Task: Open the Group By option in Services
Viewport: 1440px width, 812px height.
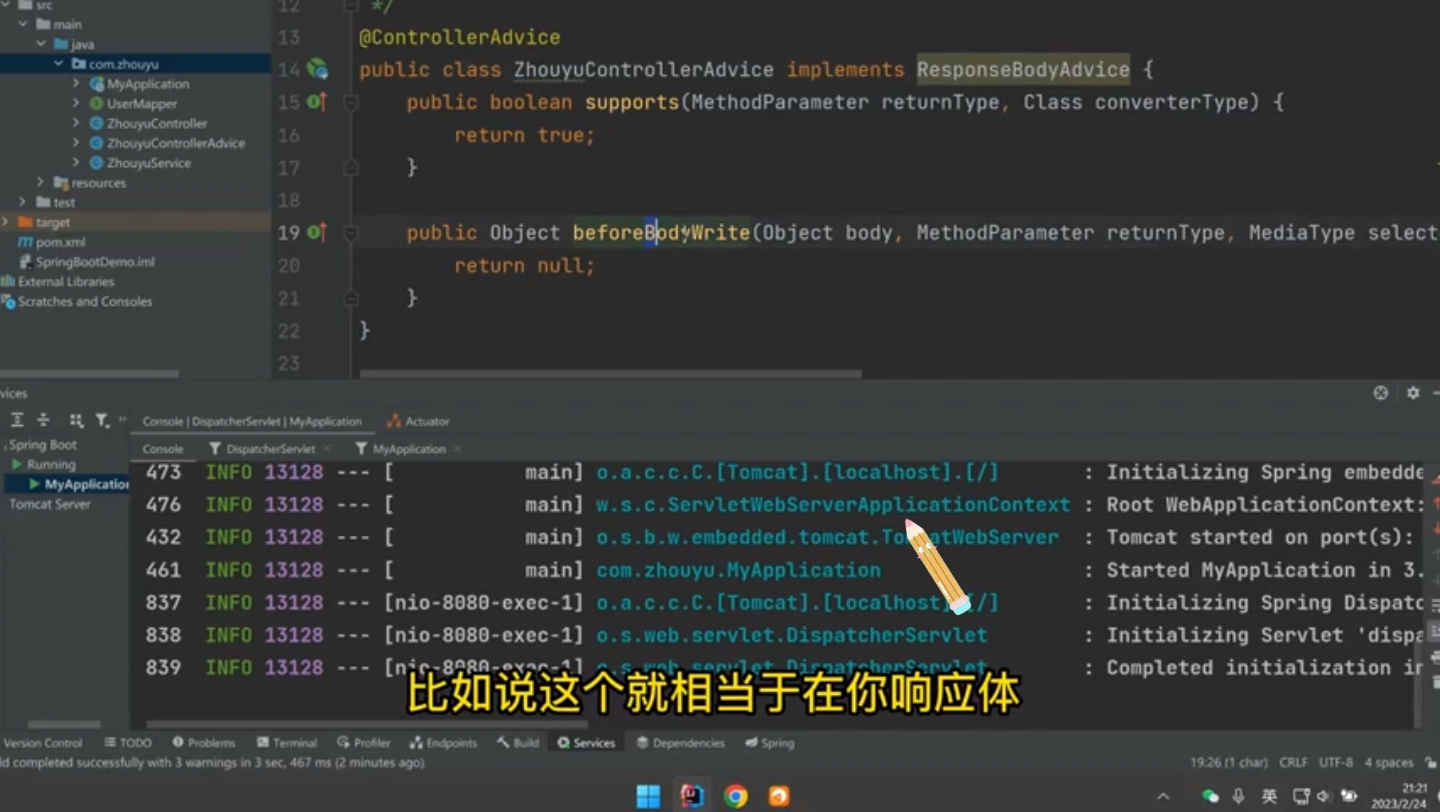Action: click(x=76, y=420)
